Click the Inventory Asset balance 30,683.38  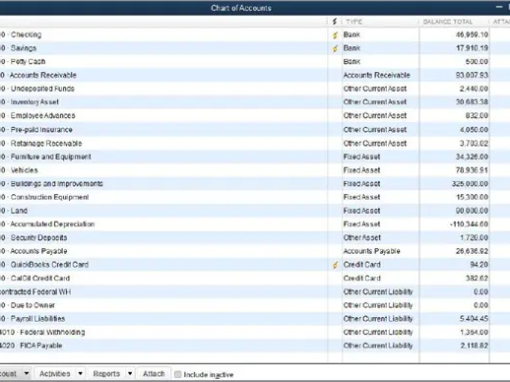[472, 102]
